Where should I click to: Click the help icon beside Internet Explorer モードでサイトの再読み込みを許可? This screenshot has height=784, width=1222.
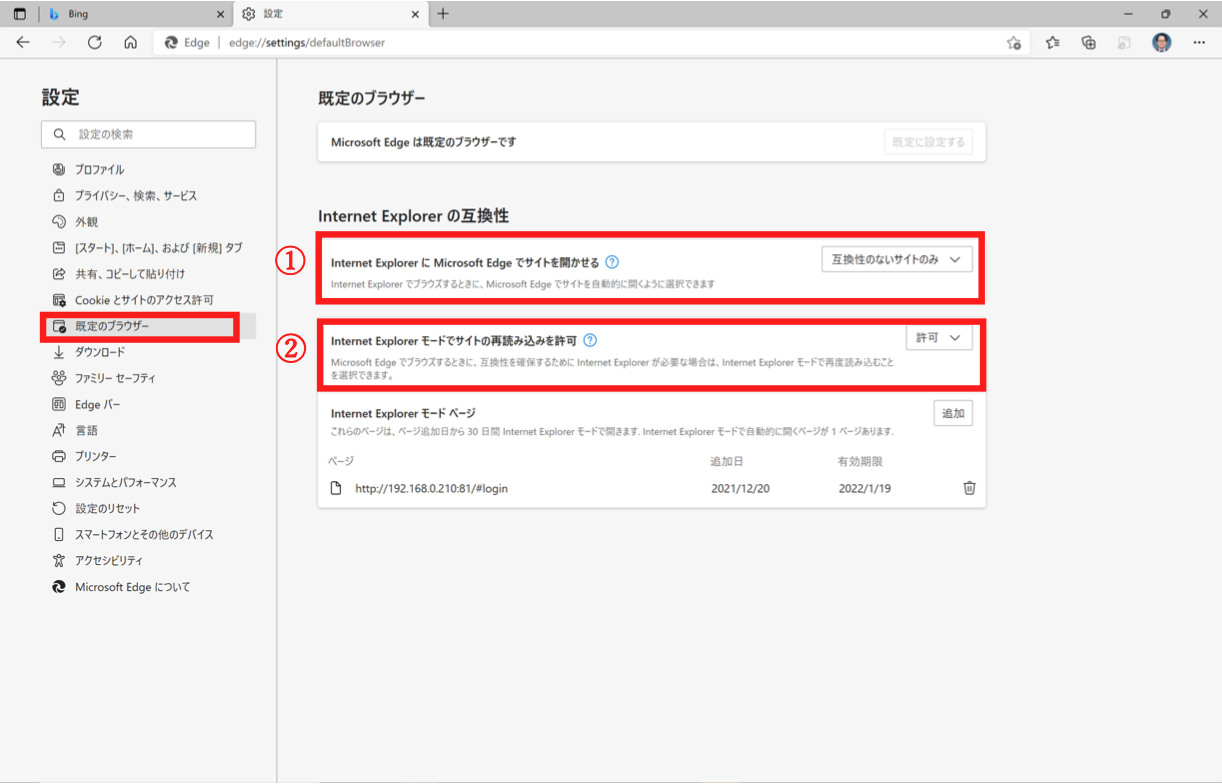point(590,340)
